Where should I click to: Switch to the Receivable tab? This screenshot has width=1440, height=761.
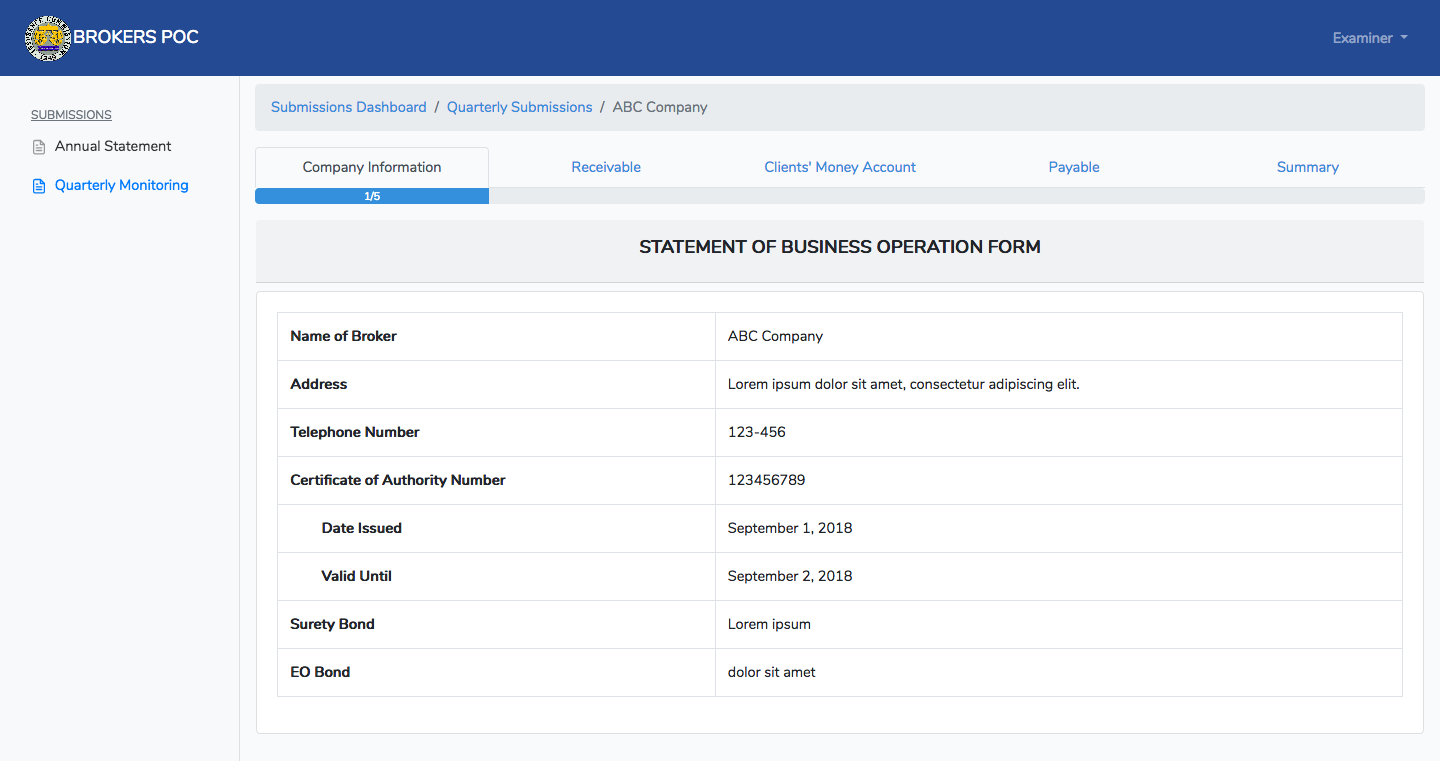[x=606, y=167]
